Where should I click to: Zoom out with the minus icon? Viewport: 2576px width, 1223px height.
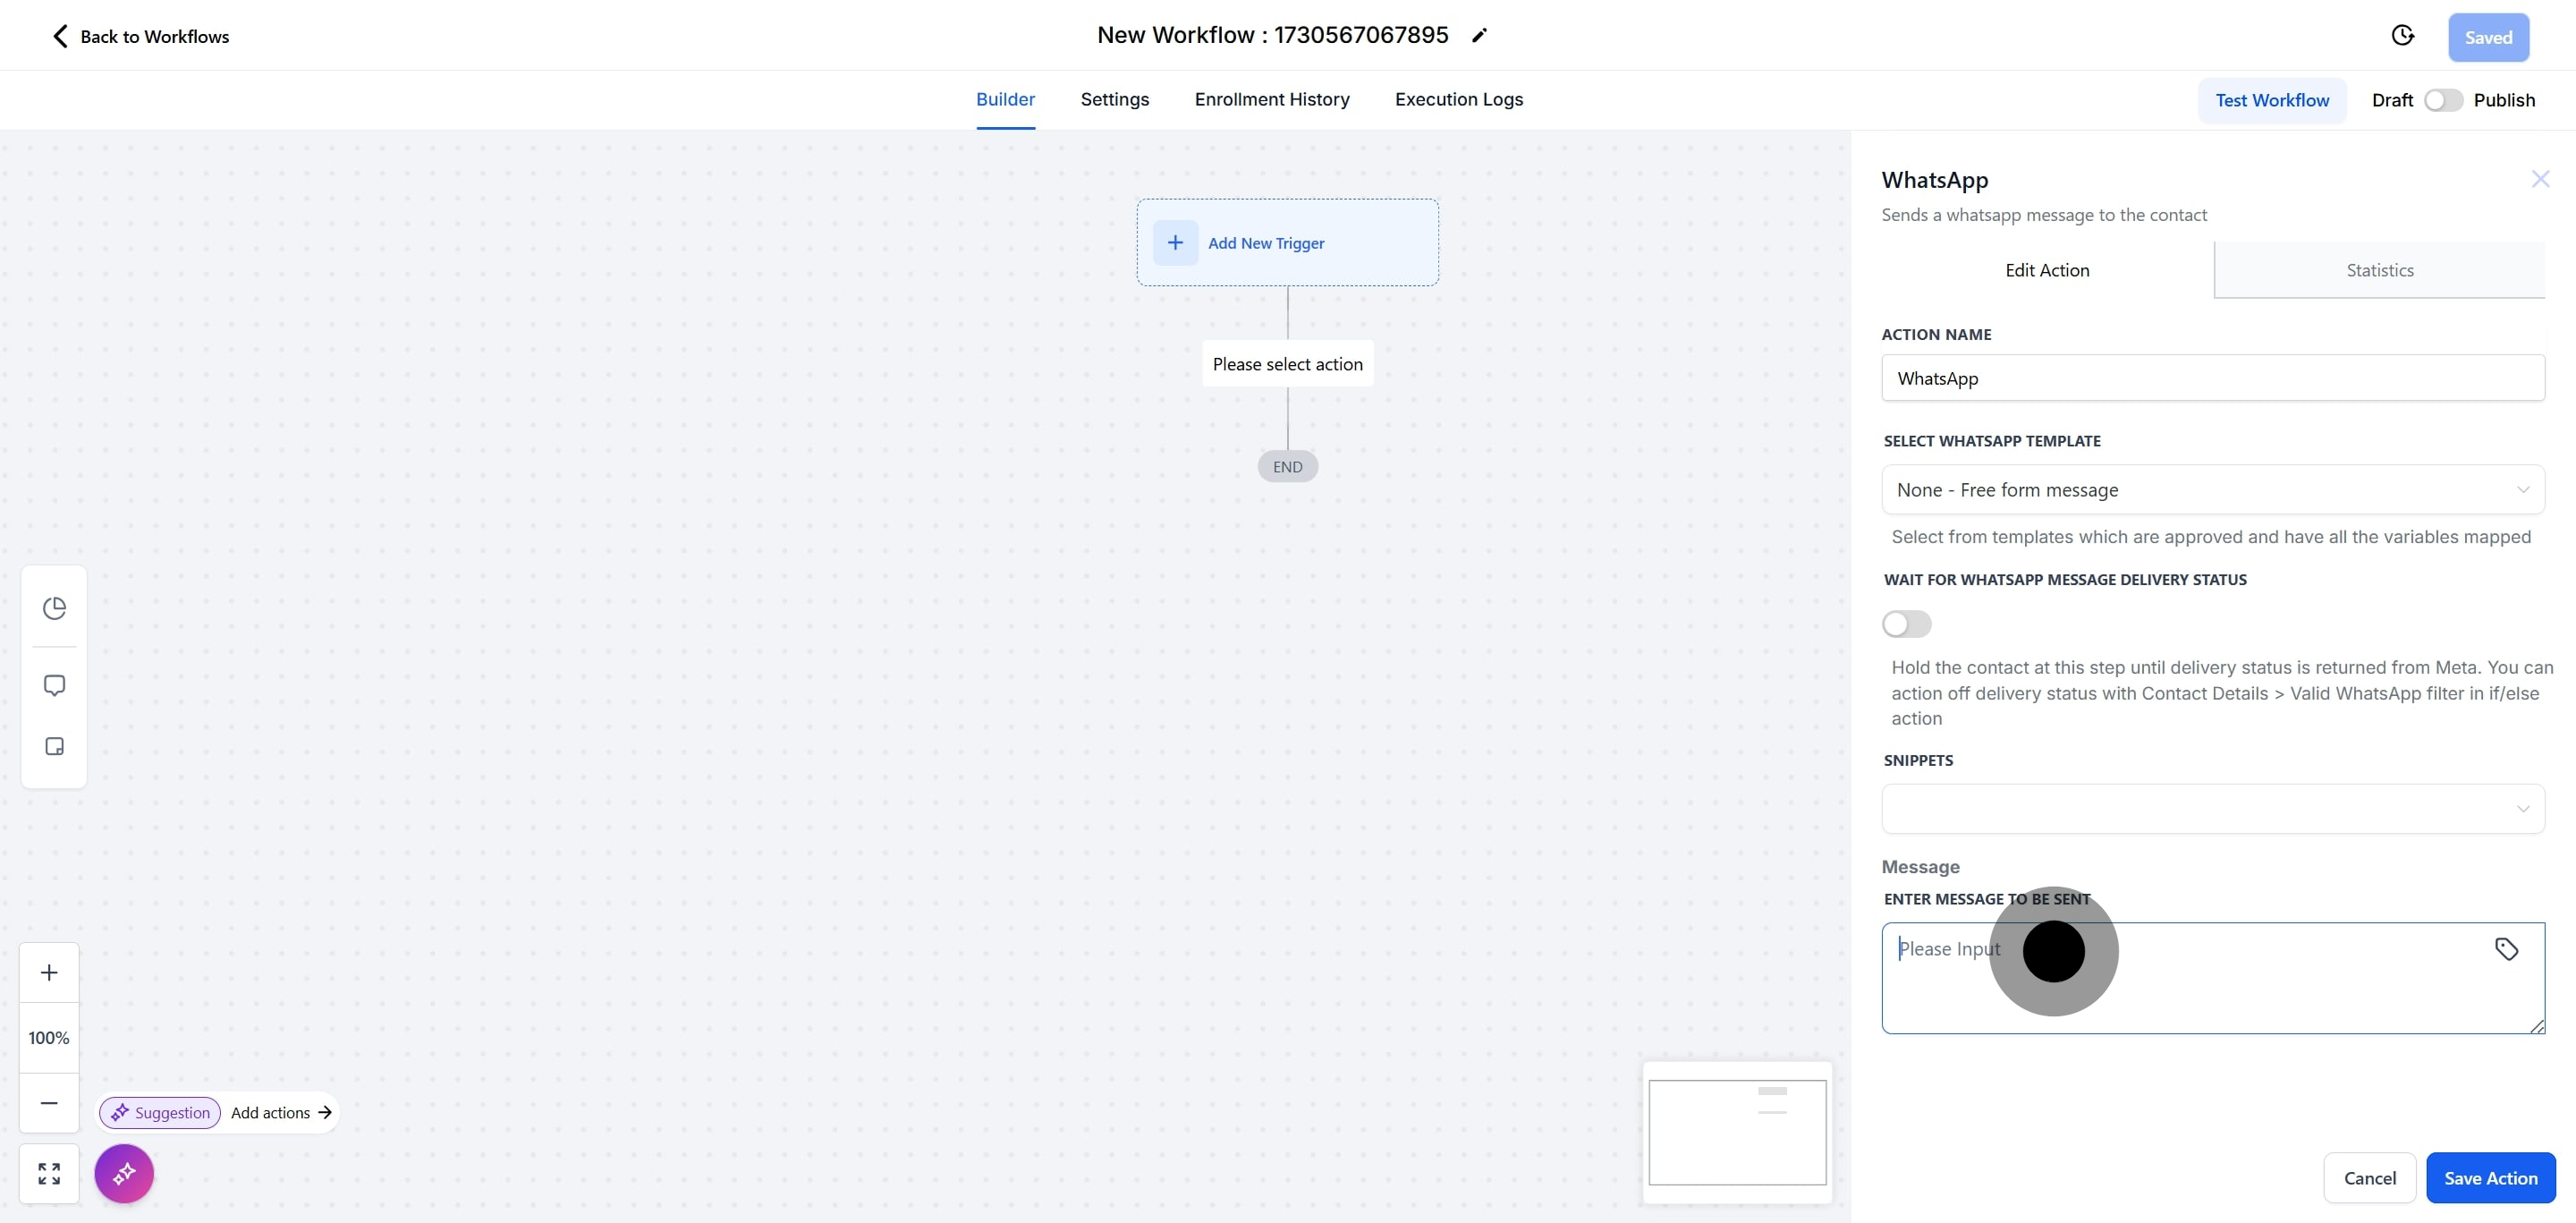(x=49, y=1102)
